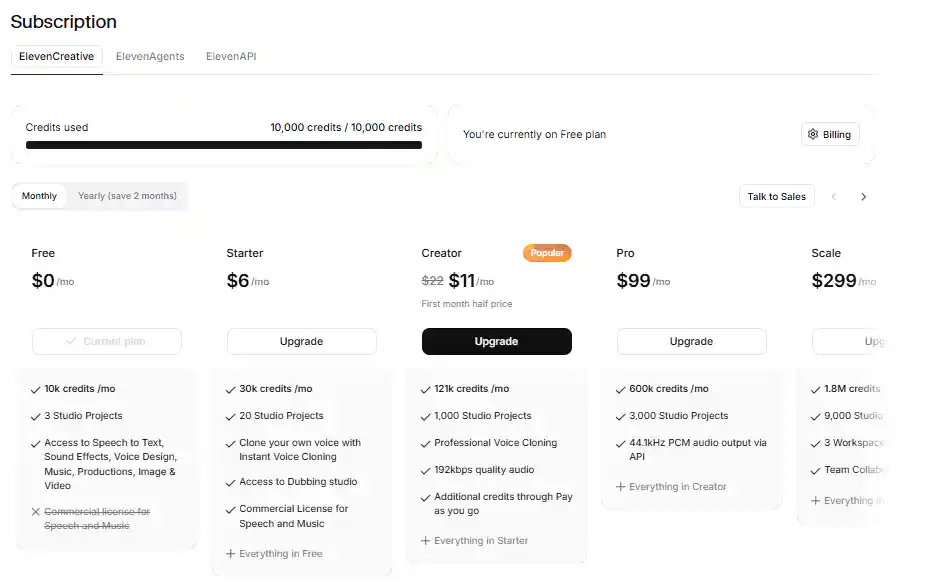946x586 pixels.
Task: Click the $299 Scale price
Action: point(843,281)
